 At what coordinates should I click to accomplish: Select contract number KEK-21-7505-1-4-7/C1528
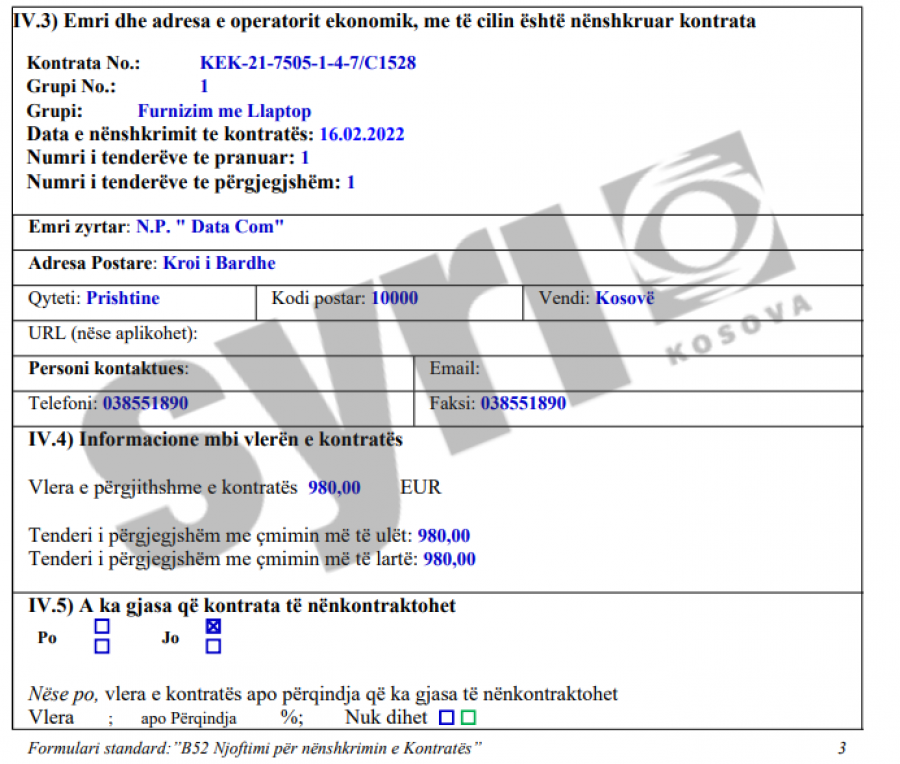(x=308, y=63)
